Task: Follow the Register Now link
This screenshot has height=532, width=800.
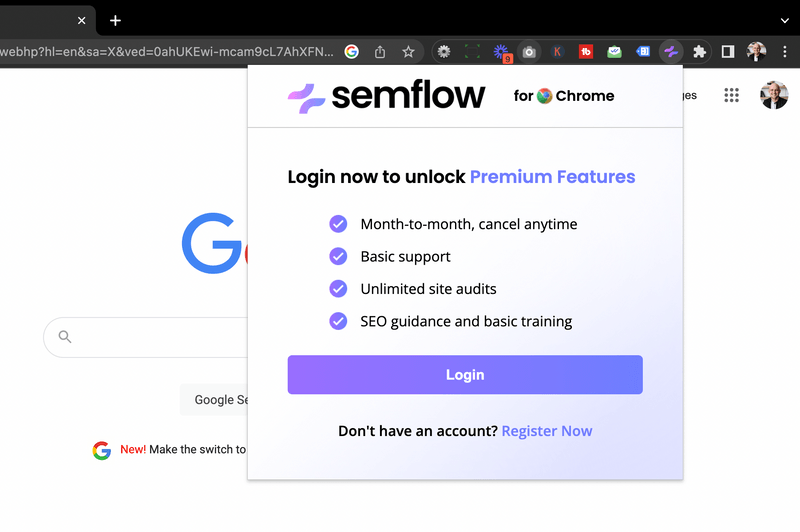Action: click(x=546, y=431)
